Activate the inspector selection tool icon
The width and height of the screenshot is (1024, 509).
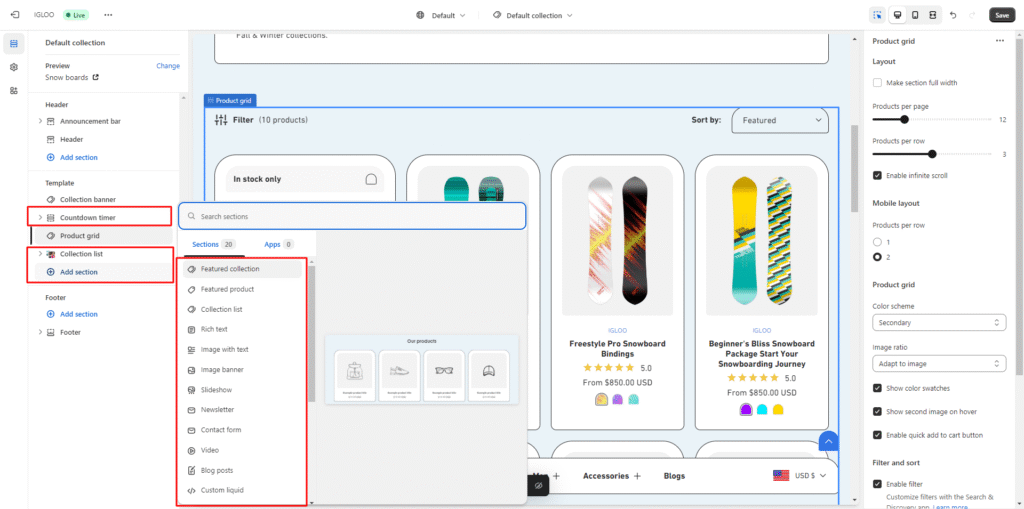click(x=877, y=15)
